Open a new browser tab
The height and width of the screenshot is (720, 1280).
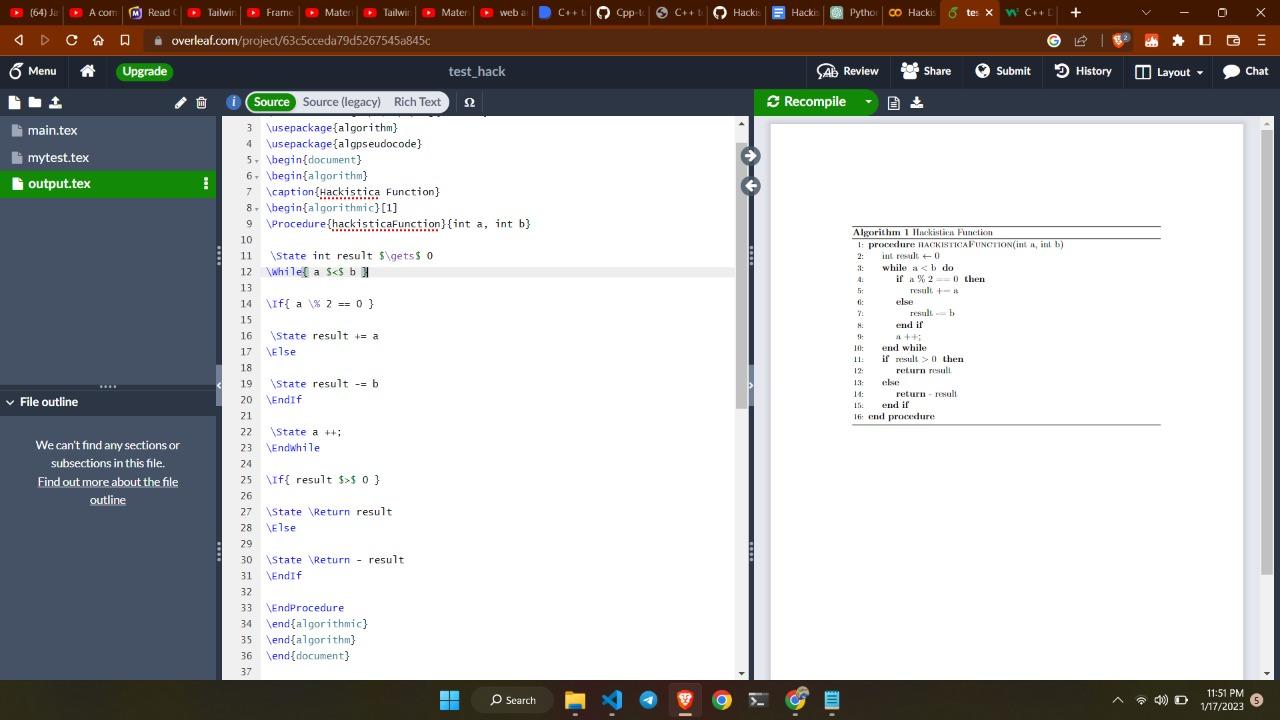pos(1075,12)
